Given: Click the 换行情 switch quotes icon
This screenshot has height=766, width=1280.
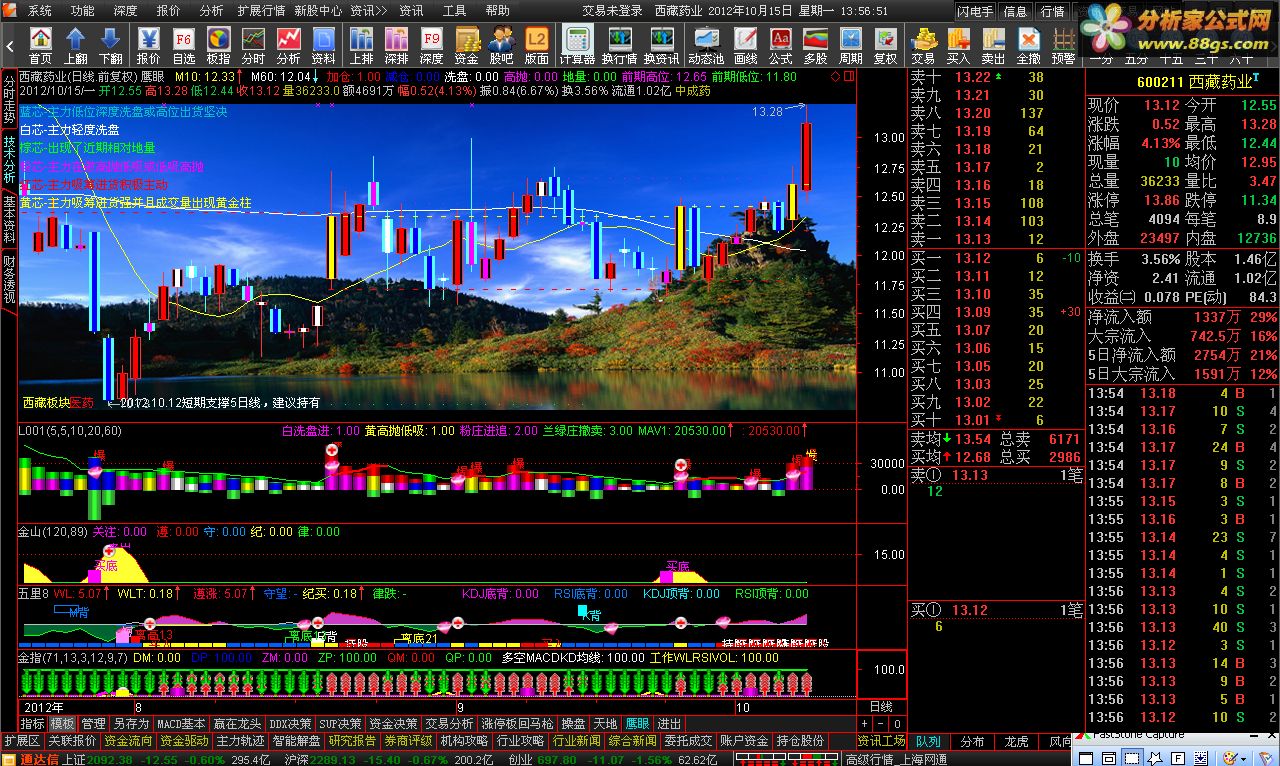Looking at the screenshot, I should coord(619,46).
